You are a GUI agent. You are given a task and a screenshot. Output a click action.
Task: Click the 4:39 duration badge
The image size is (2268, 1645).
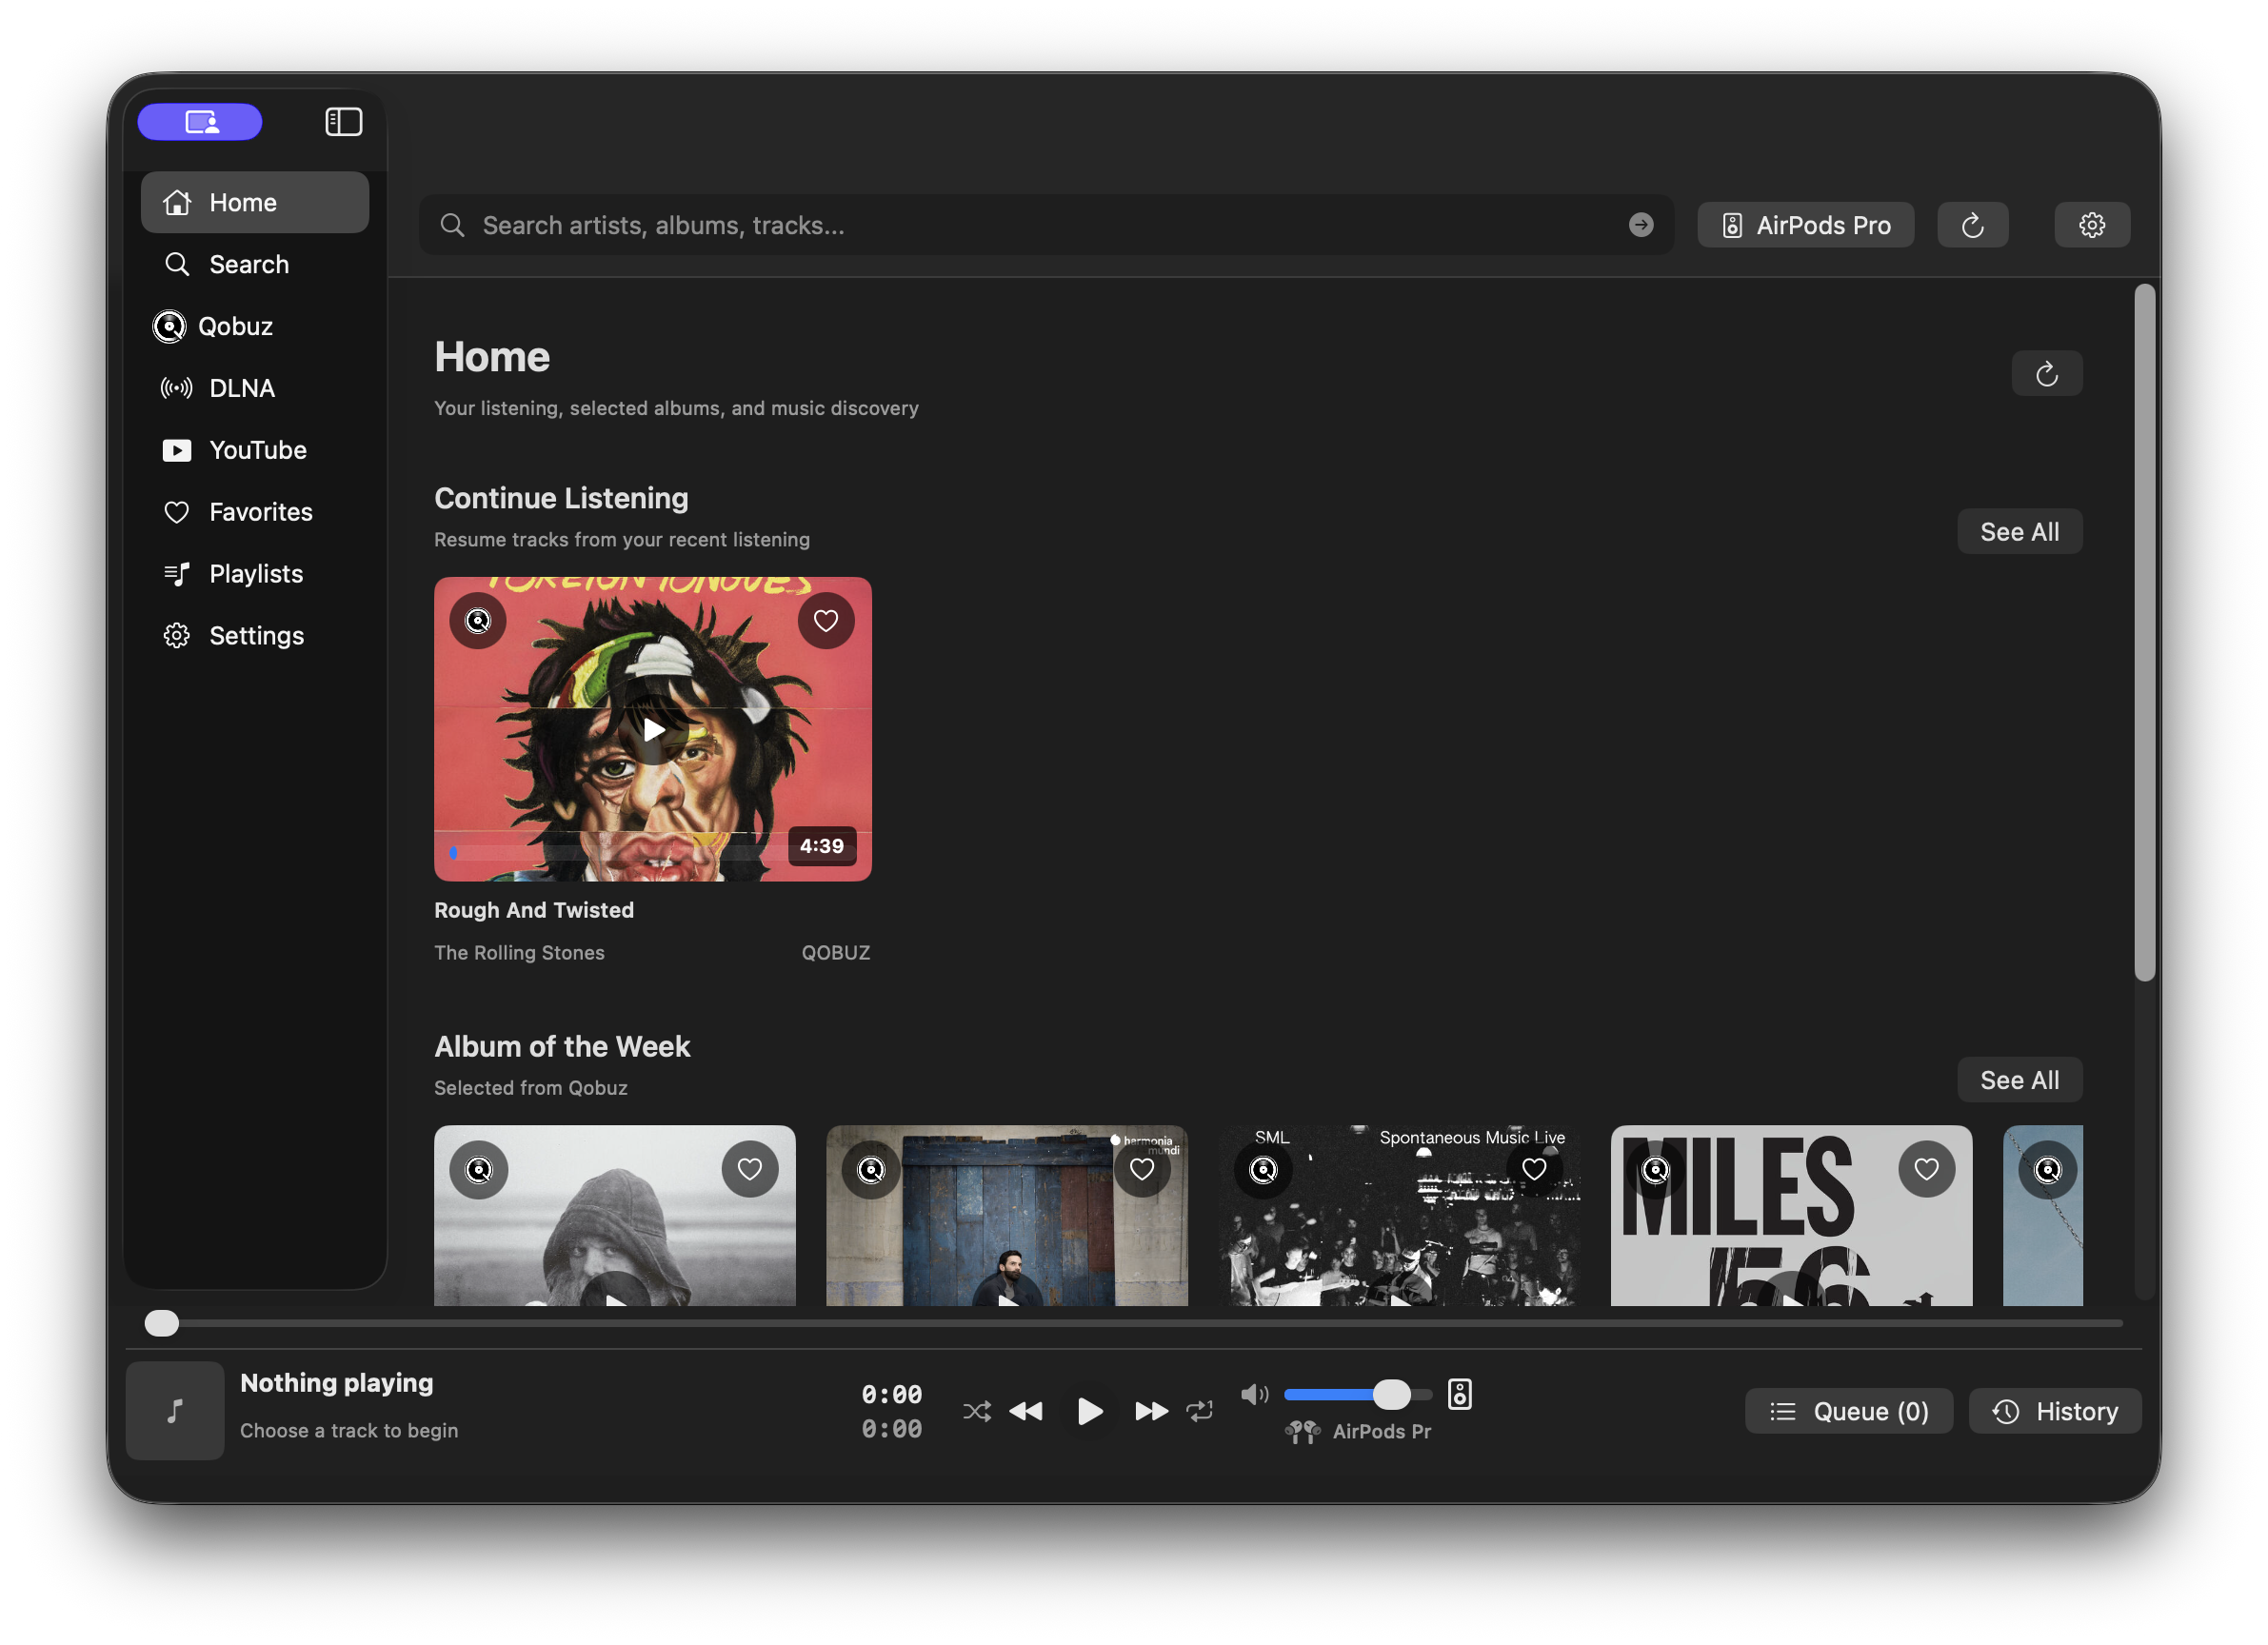point(821,846)
